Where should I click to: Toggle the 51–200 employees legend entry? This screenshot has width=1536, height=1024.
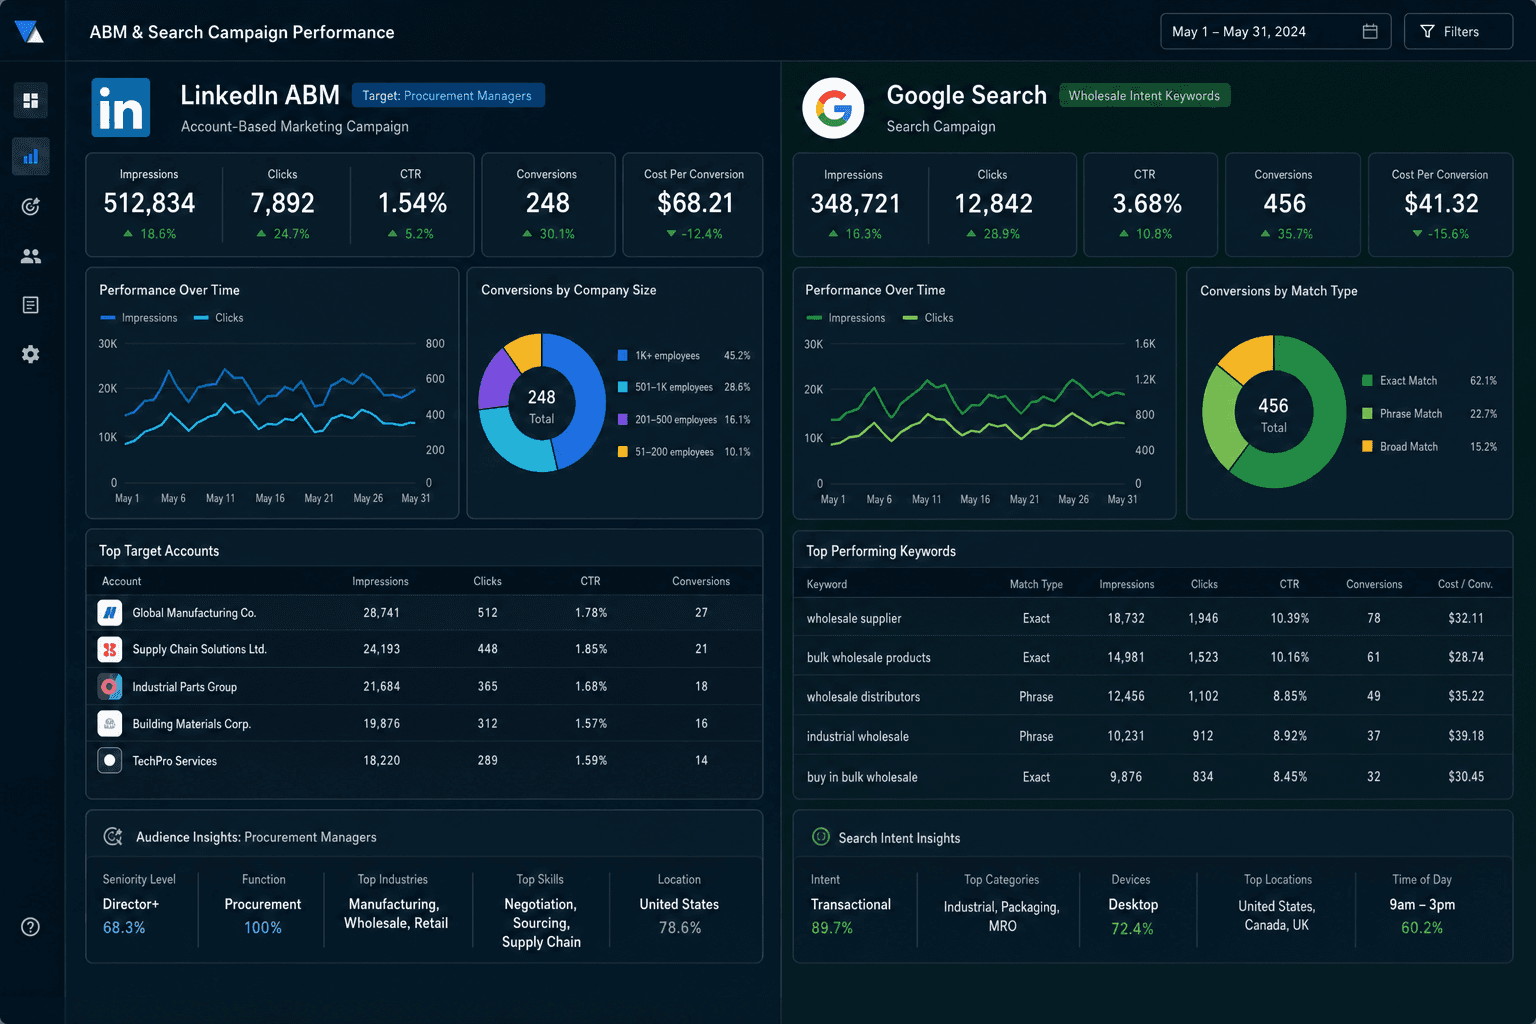pos(684,452)
